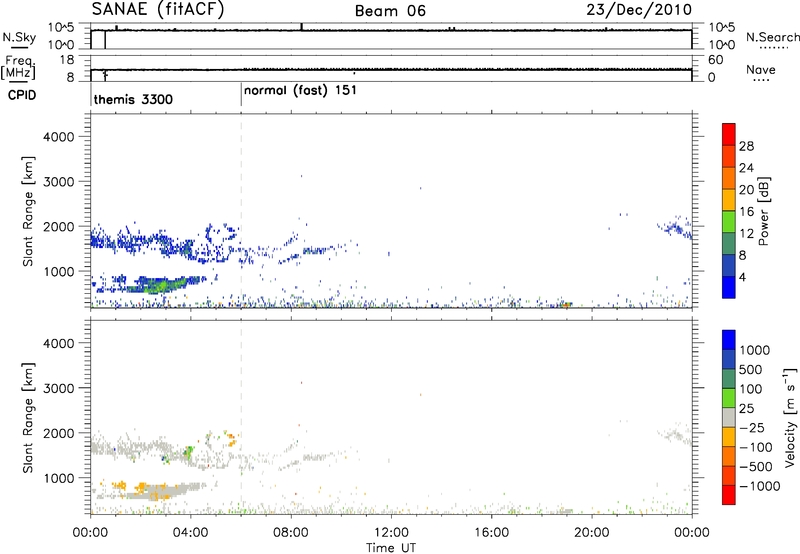
Task: Click the "Slant Range [km]" label of Velocity panel
Action: pos(28,417)
